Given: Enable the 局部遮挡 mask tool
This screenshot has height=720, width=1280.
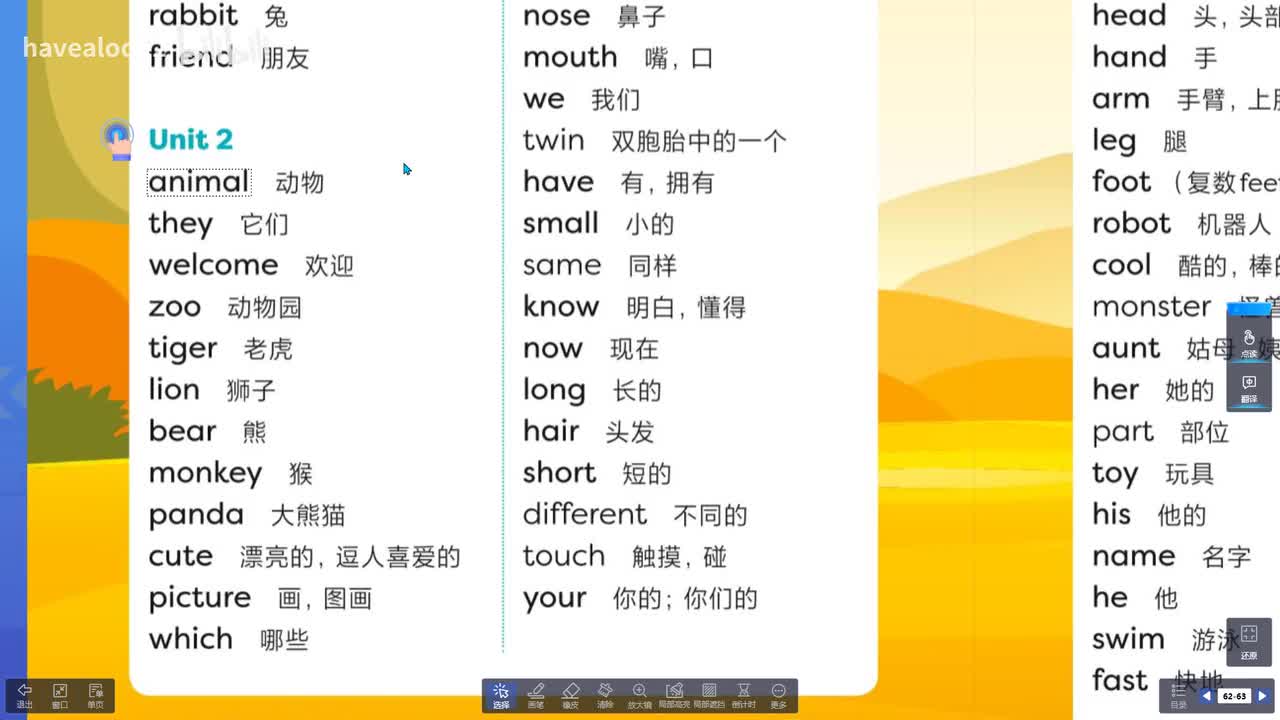Looking at the screenshot, I should click(x=709, y=695).
